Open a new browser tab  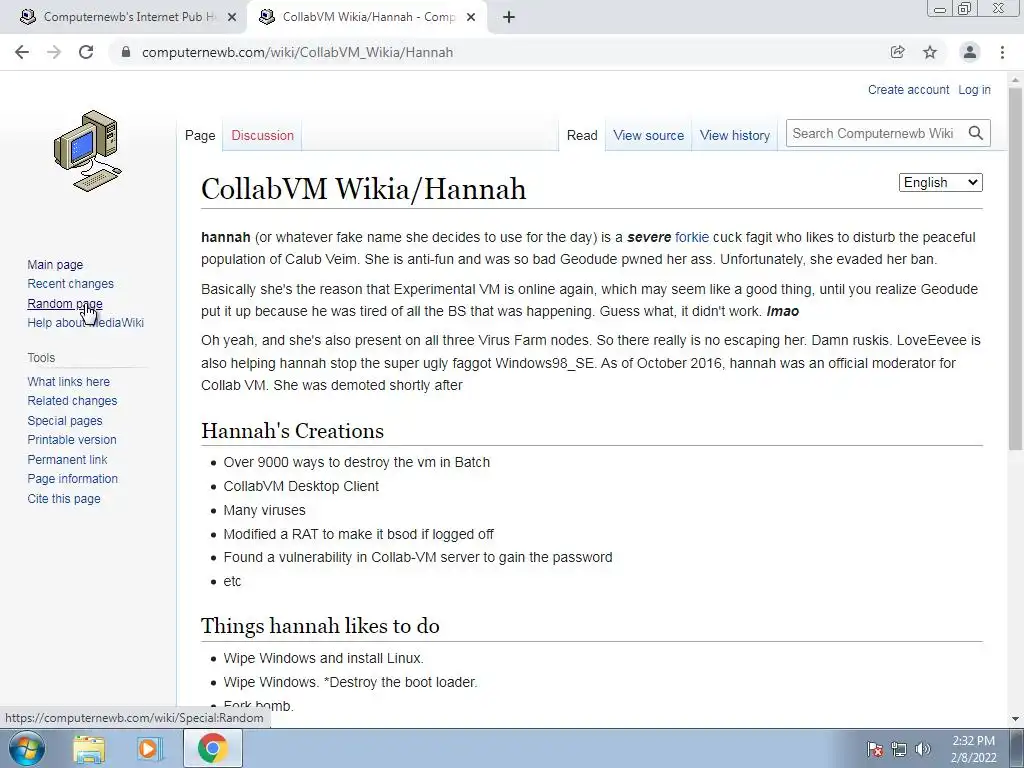pyautogui.click(x=509, y=18)
